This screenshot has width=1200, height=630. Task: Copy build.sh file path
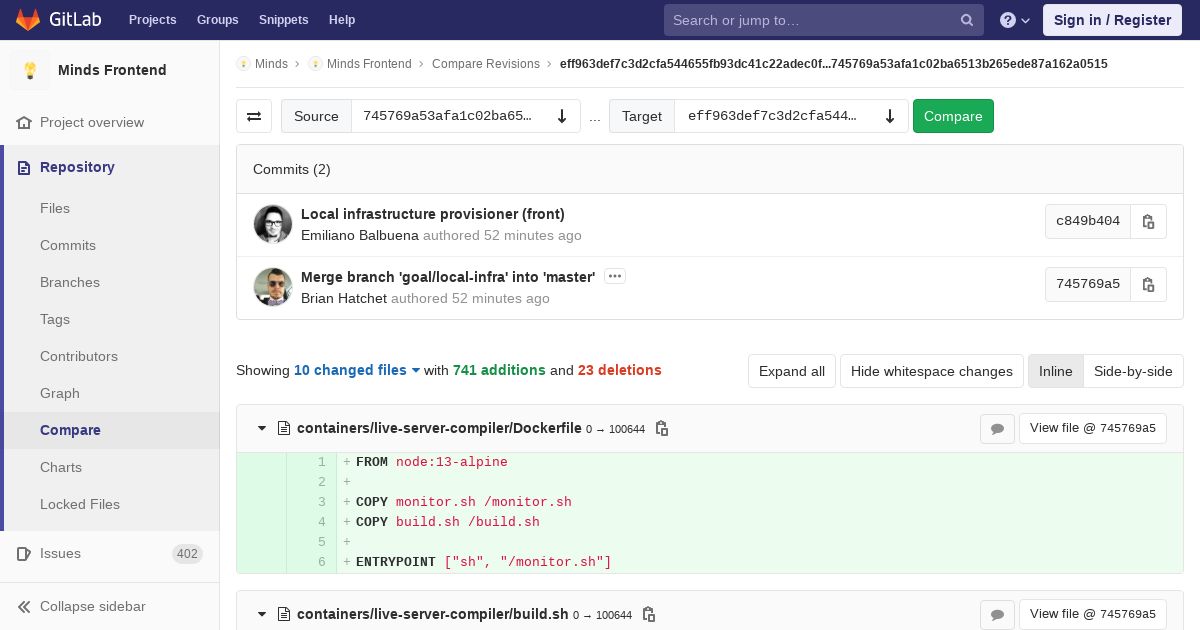(x=648, y=614)
